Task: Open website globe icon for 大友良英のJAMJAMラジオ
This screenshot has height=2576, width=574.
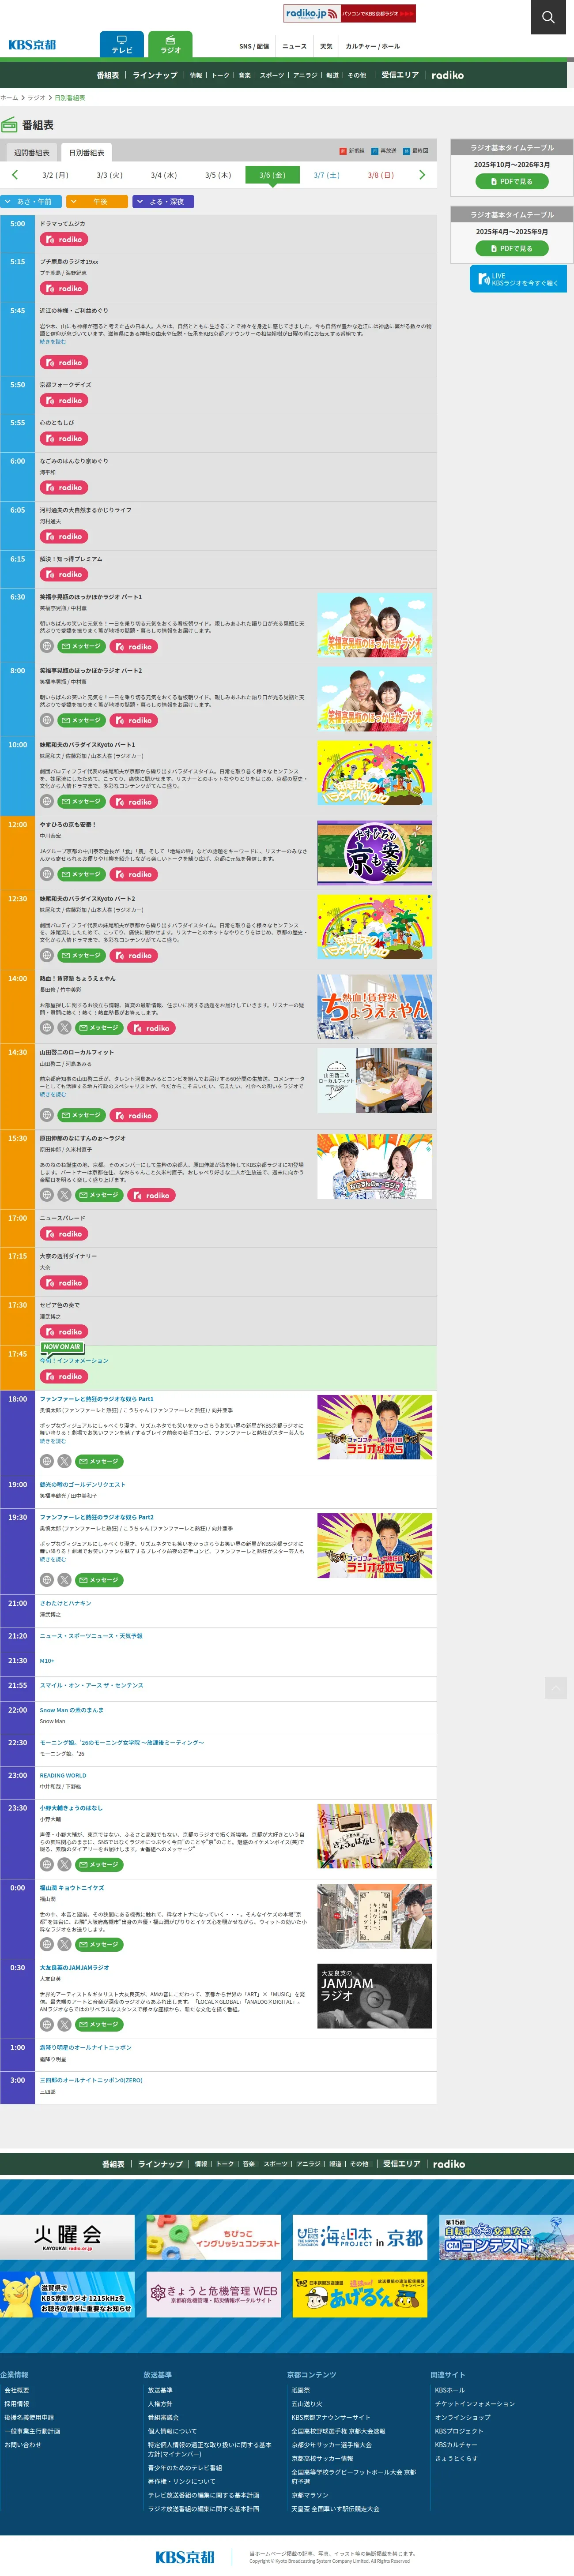Action: pos(46,2024)
